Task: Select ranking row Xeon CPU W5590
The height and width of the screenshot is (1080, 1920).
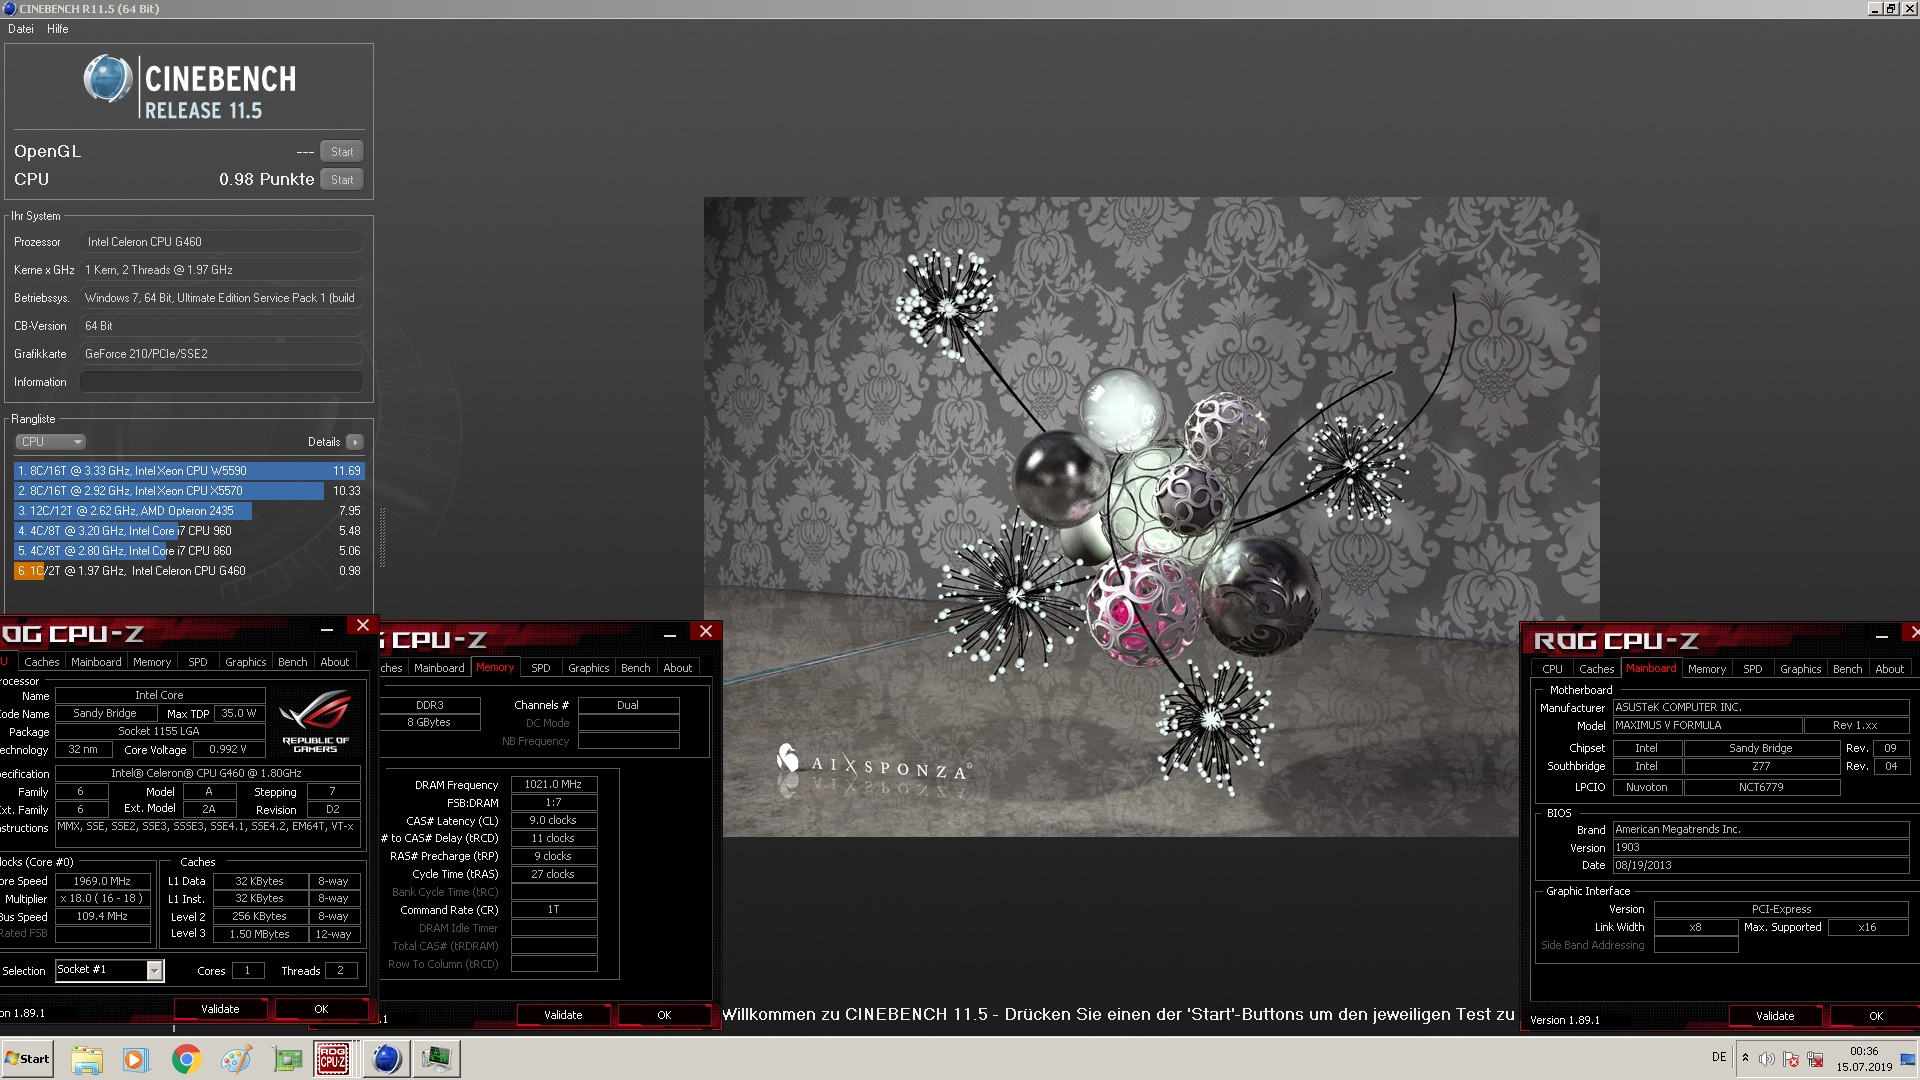Action: coord(189,471)
